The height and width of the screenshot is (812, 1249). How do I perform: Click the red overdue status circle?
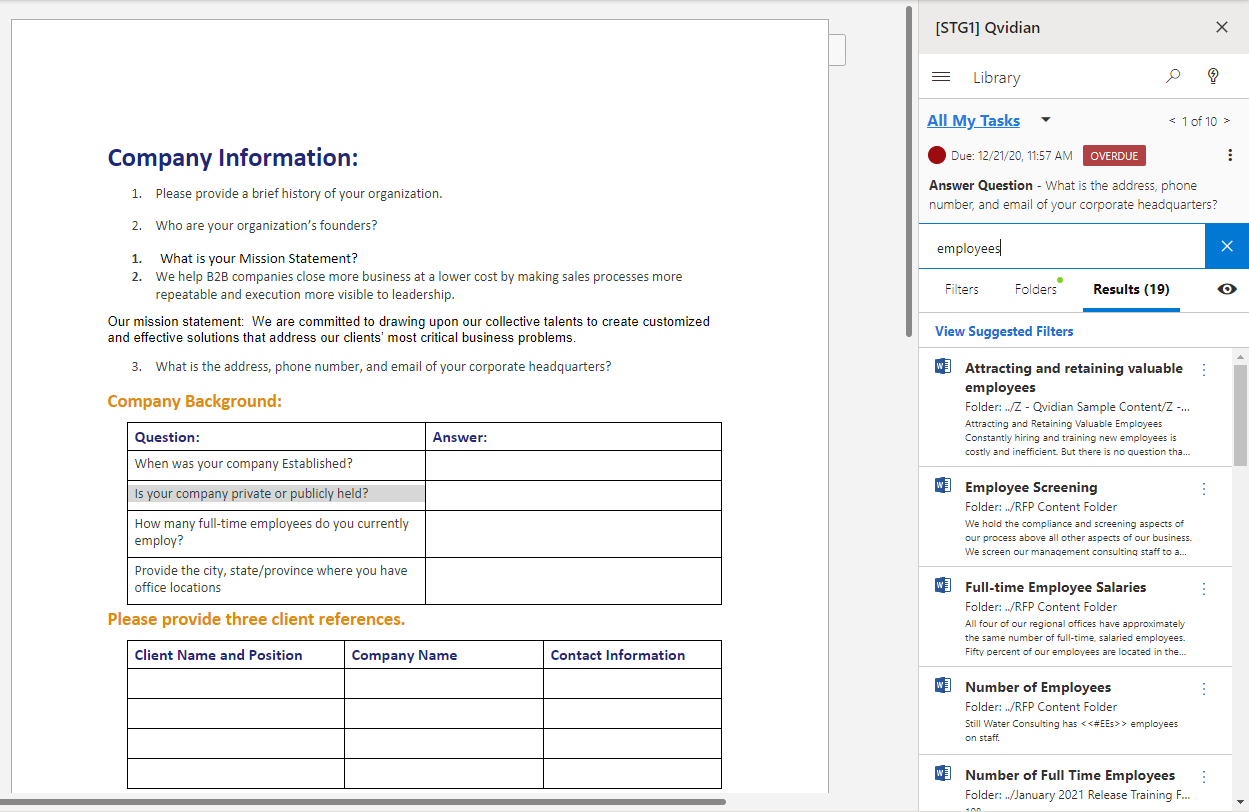[x=937, y=155]
